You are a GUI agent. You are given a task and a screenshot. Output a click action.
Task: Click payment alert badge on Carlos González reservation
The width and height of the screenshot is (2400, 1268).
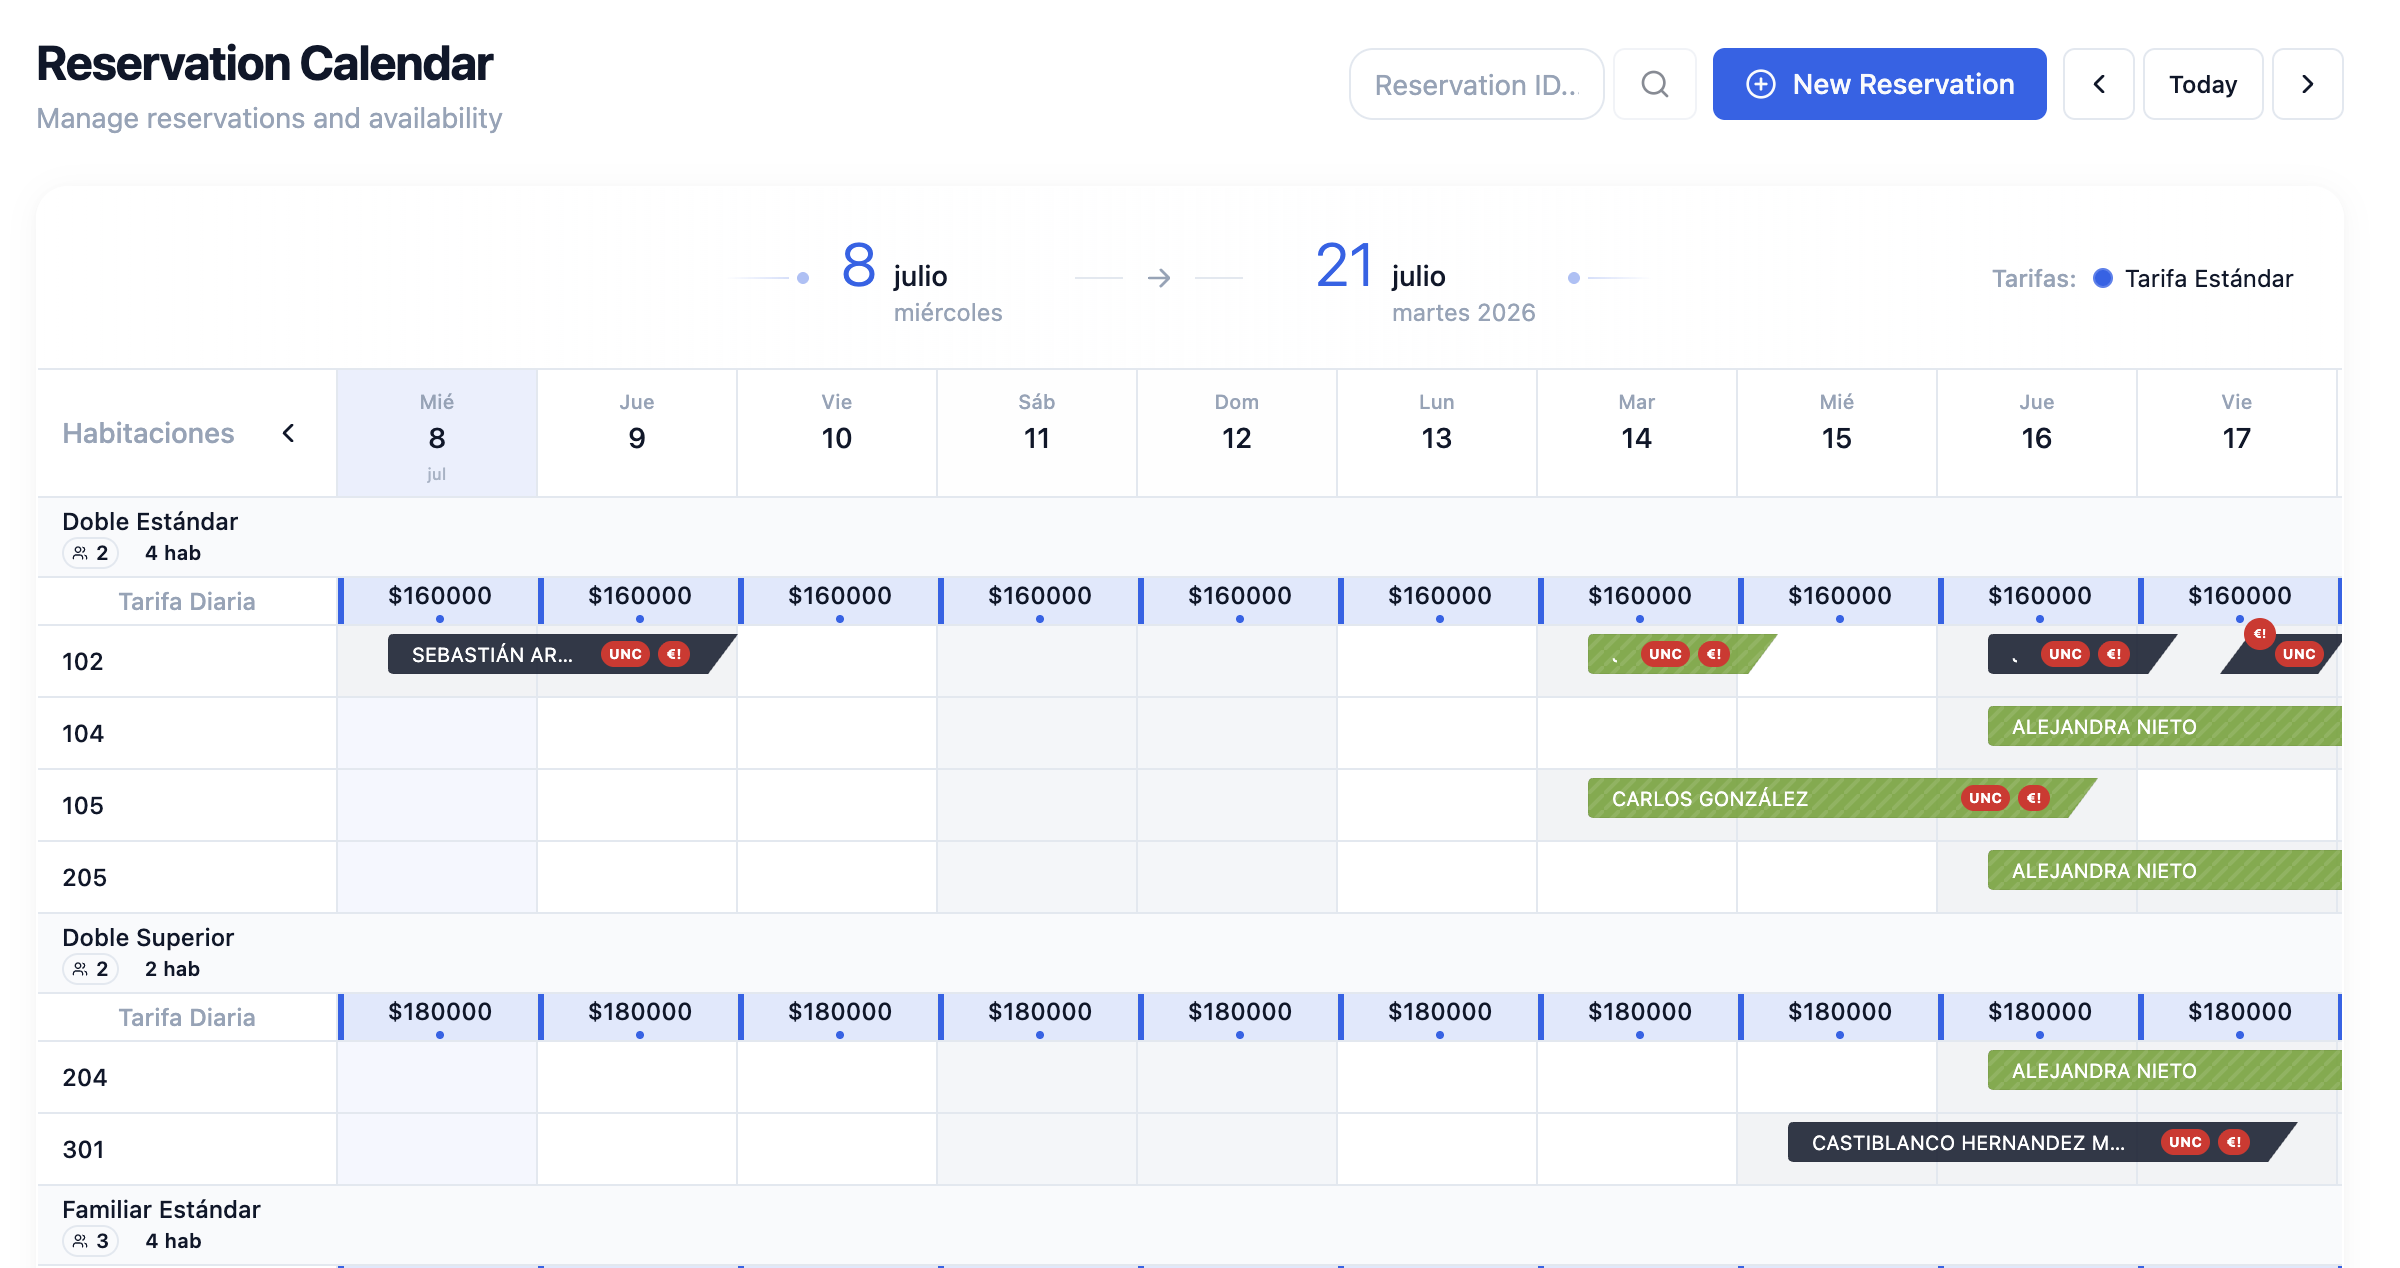tap(2034, 798)
